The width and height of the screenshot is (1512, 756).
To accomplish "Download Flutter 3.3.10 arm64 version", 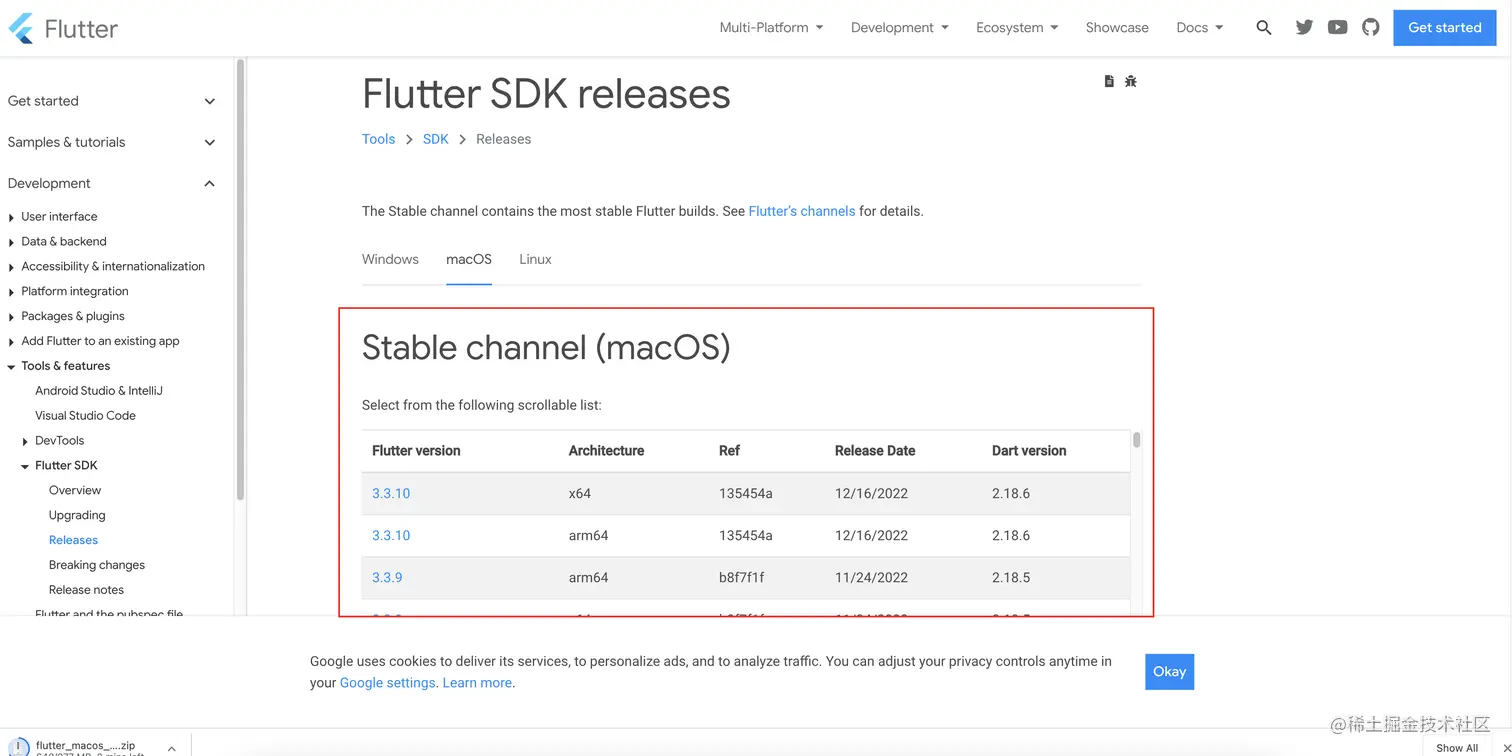I will [391, 536].
